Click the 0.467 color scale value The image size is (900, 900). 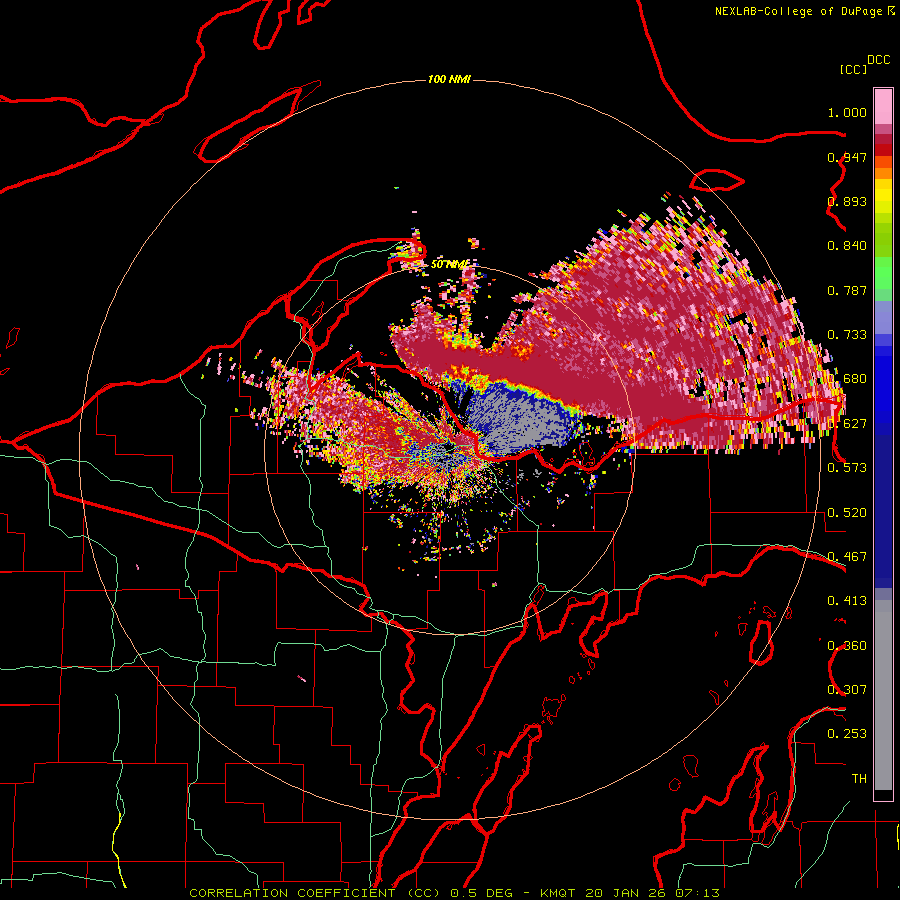(847, 557)
